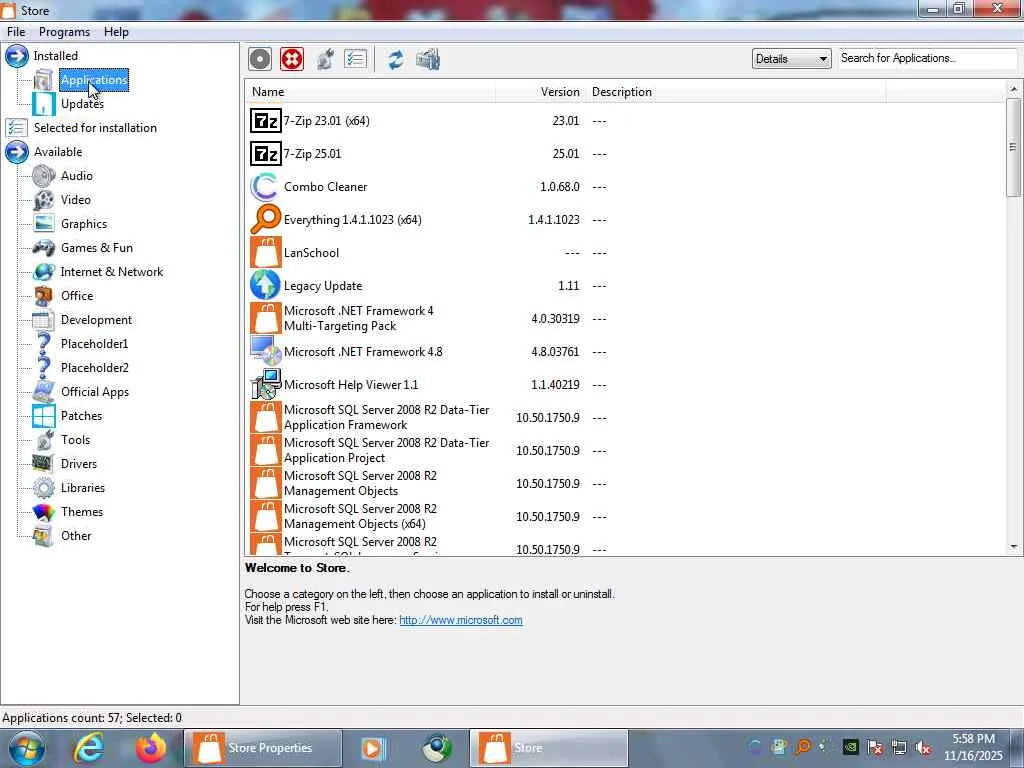
Task: Select the Placeholder1 category
Action: click(95, 344)
